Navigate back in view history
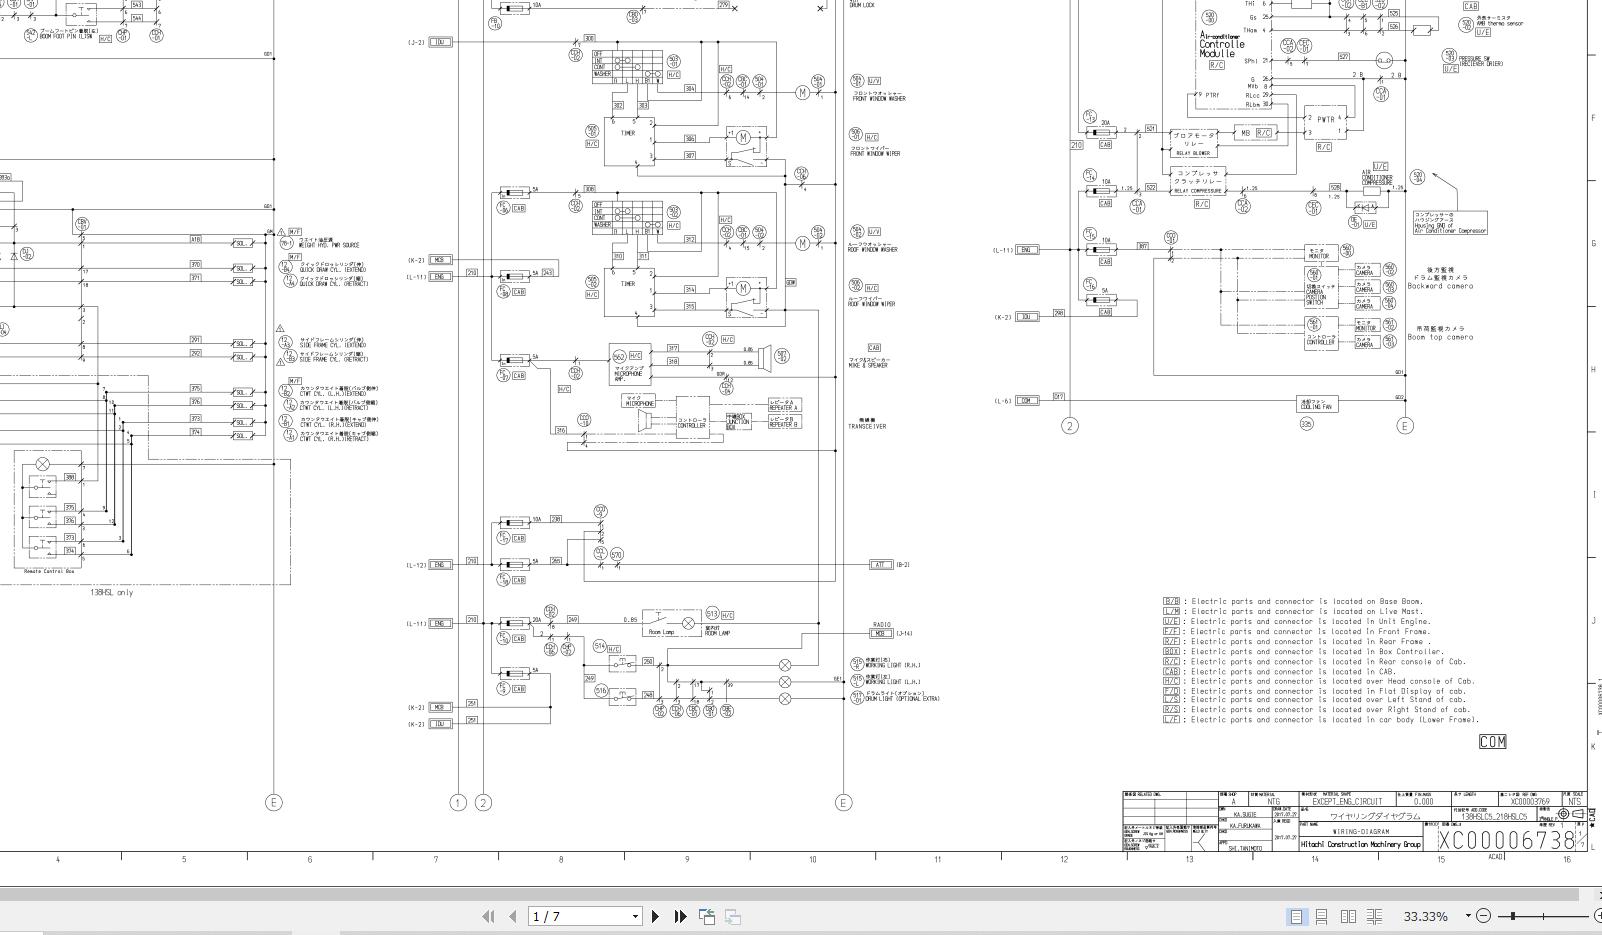 click(706, 915)
